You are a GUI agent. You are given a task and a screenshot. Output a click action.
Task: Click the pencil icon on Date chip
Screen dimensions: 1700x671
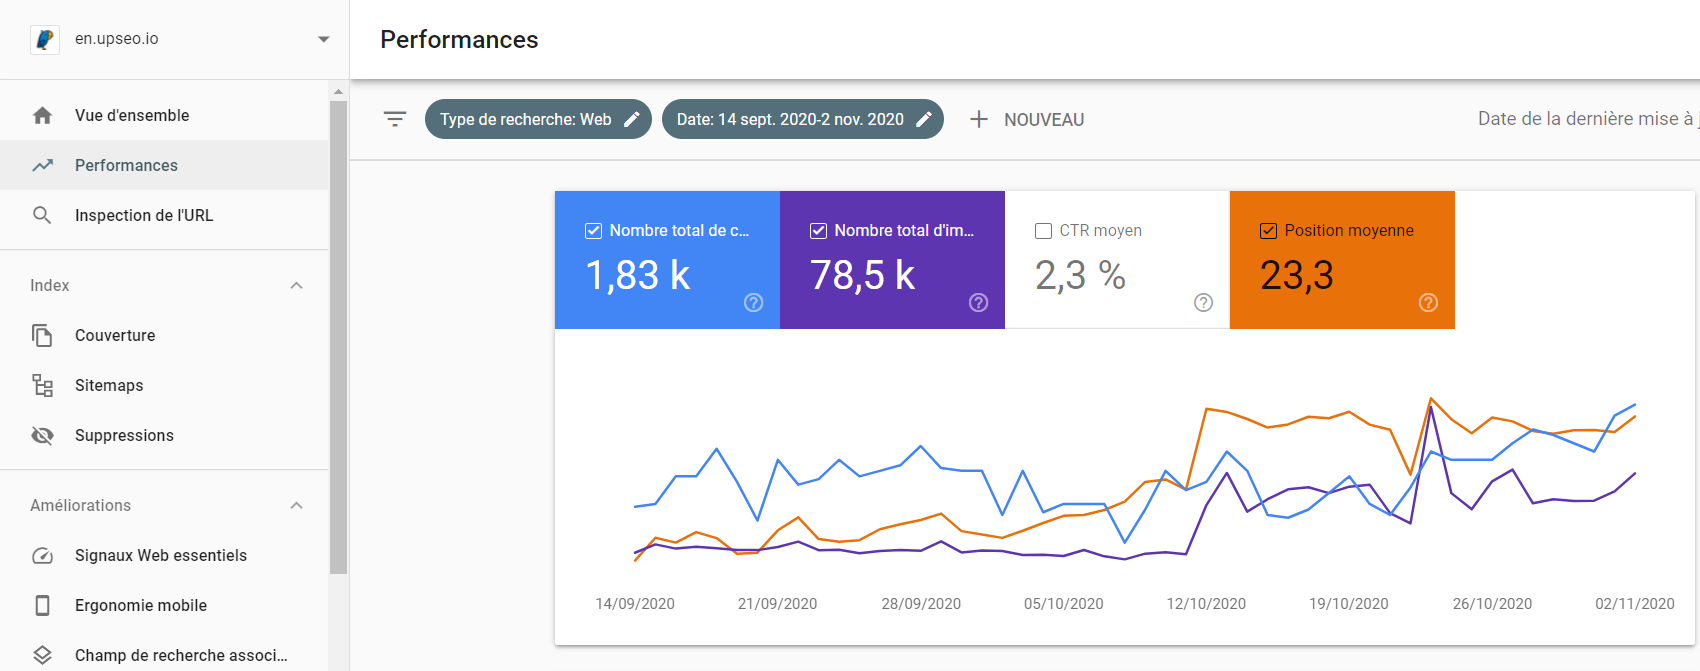pos(924,119)
